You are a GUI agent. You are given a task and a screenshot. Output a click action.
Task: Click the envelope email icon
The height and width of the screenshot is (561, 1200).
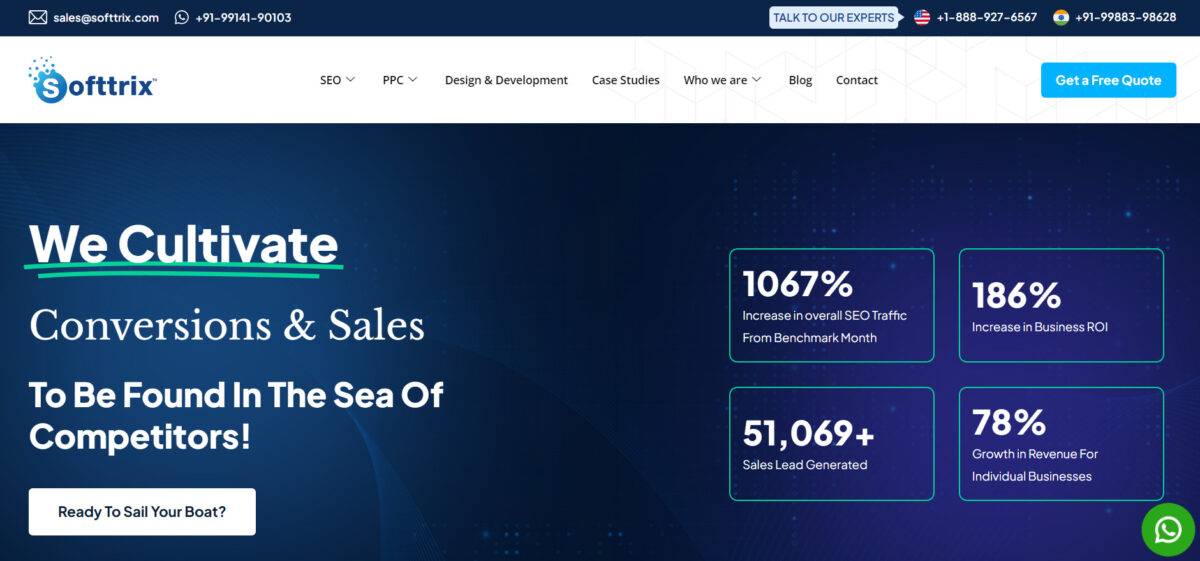coord(38,17)
